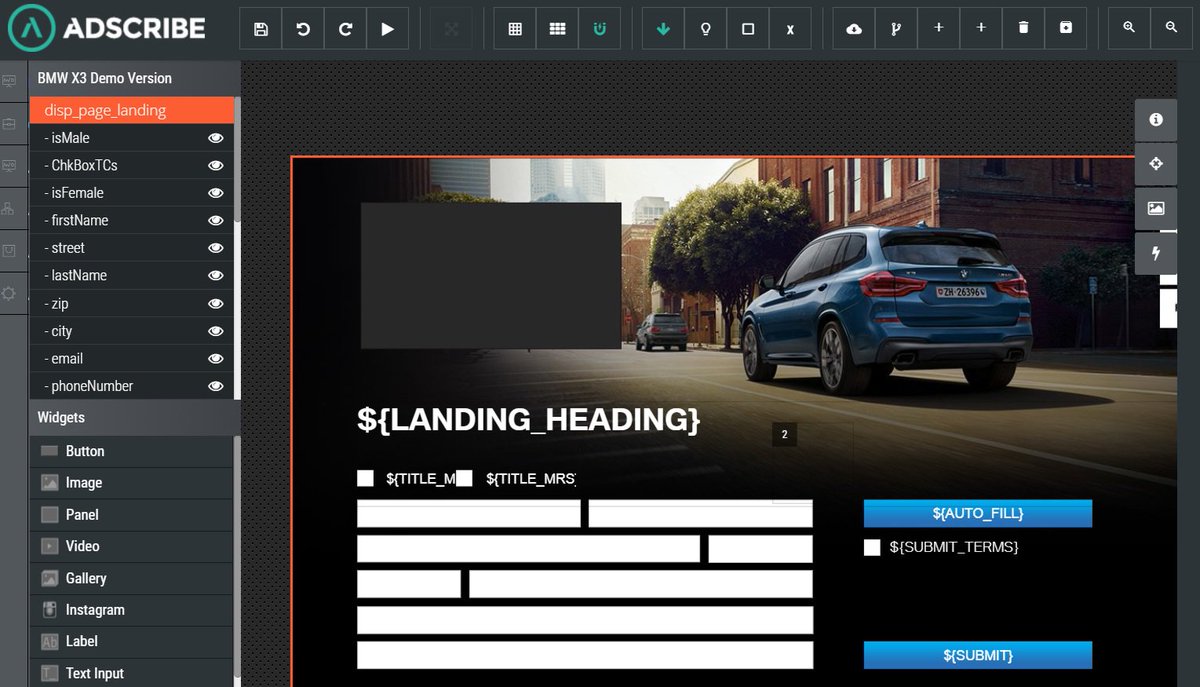Collapse the Widgets section header
This screenshot has width=1200, height=687.
[x=134, y=417]
